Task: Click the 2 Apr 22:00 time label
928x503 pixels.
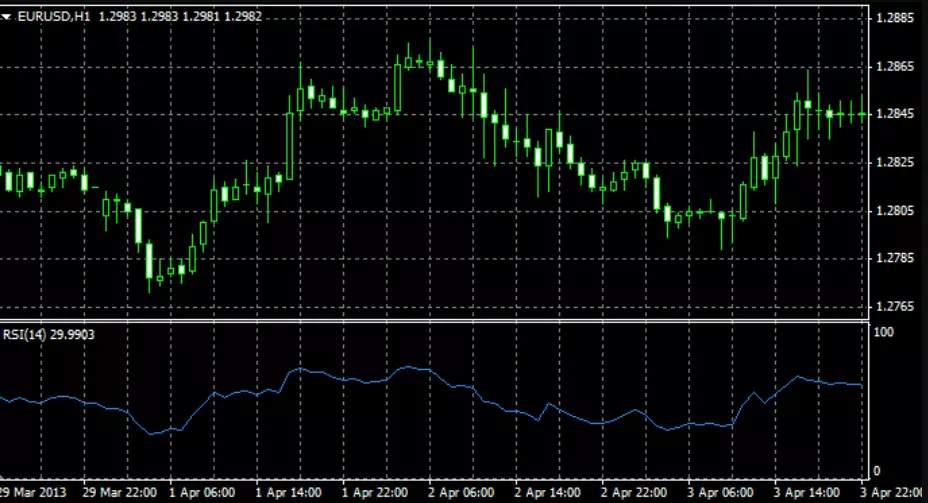Action: 634,492
